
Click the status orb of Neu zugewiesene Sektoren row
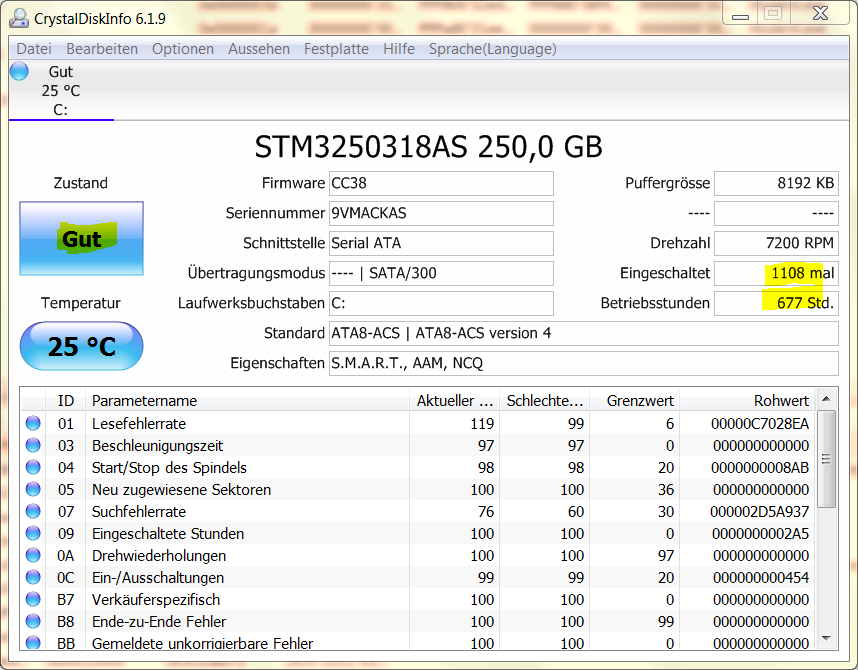click(x=33, y=489)
